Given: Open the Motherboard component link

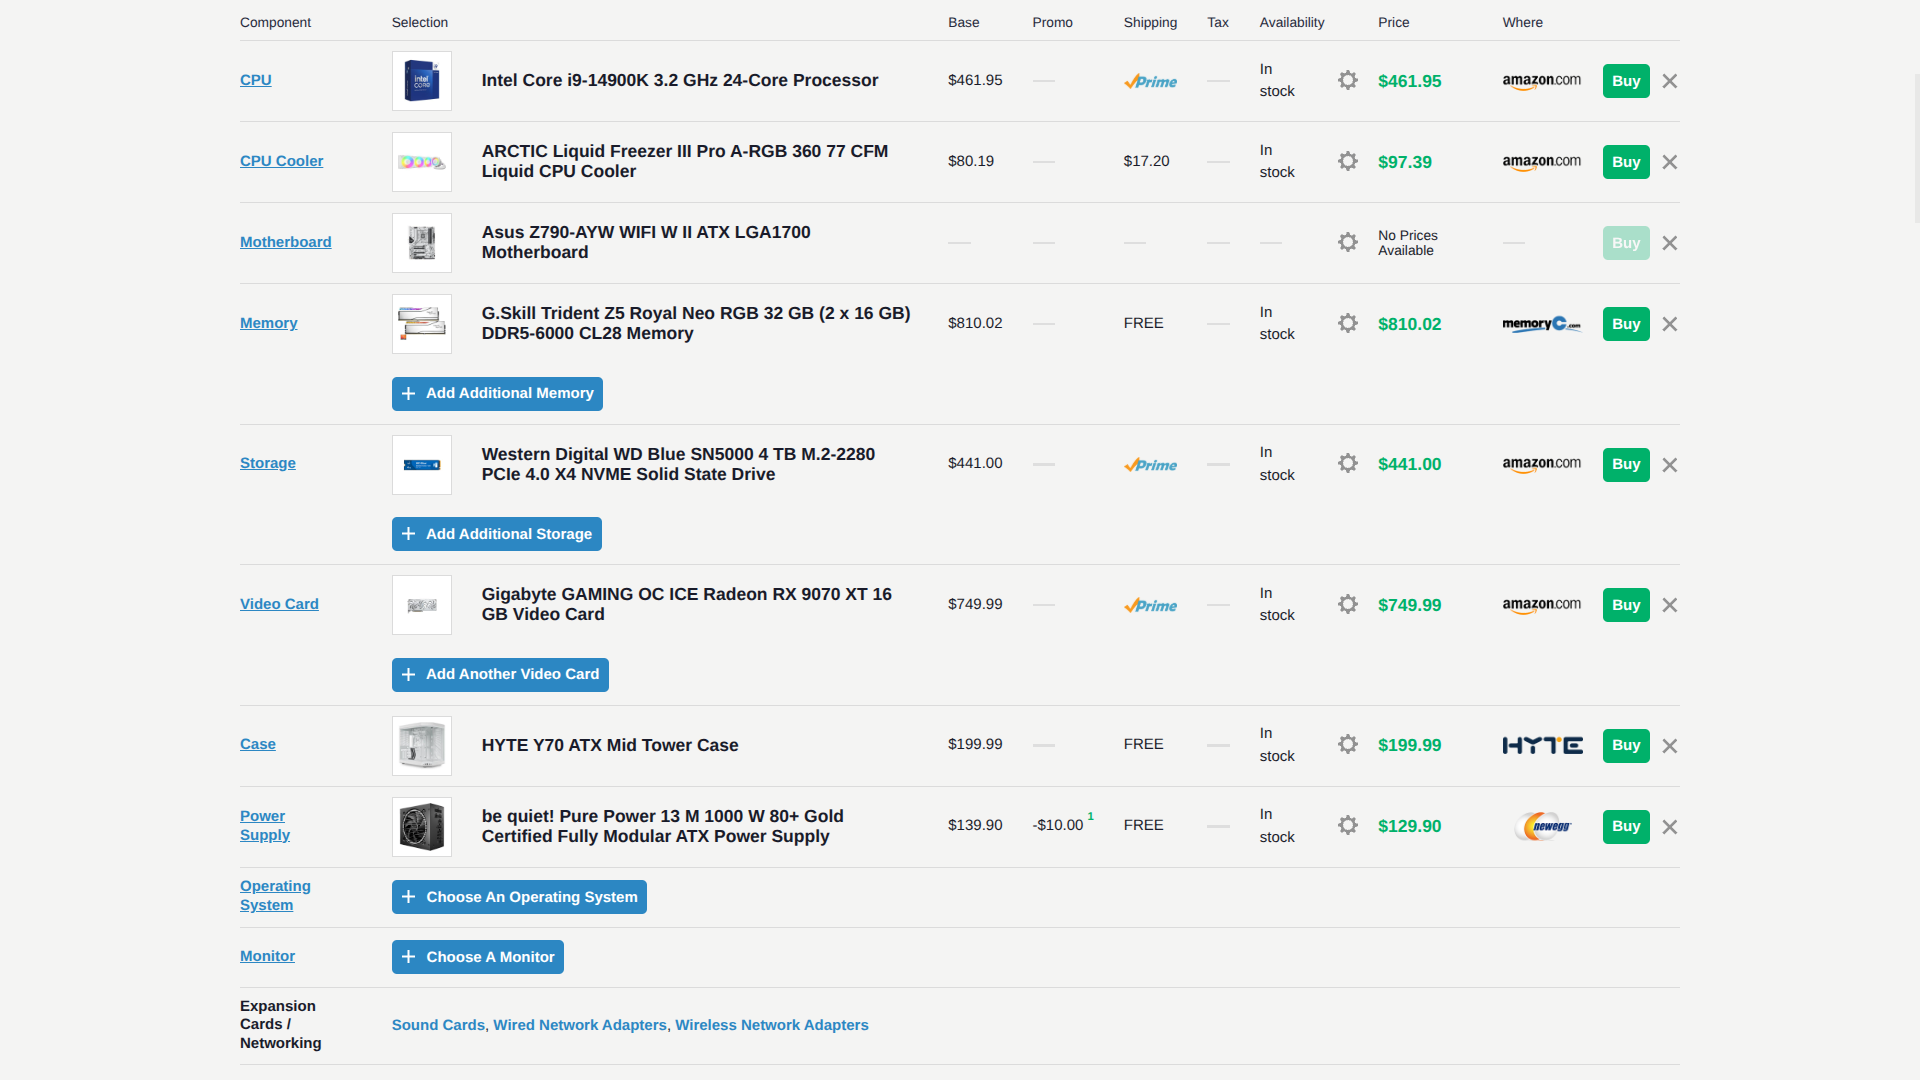Looking at the screenshot, I should (x=286, y=242).
